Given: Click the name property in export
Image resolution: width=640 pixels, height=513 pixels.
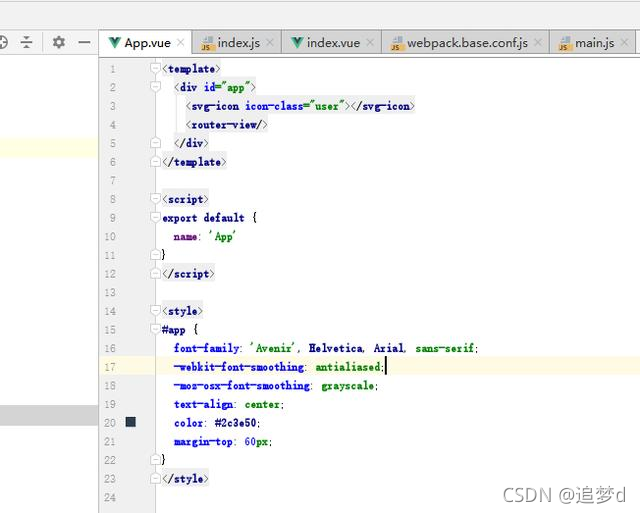Looking at the screenshot, I should tap(186, 237).
